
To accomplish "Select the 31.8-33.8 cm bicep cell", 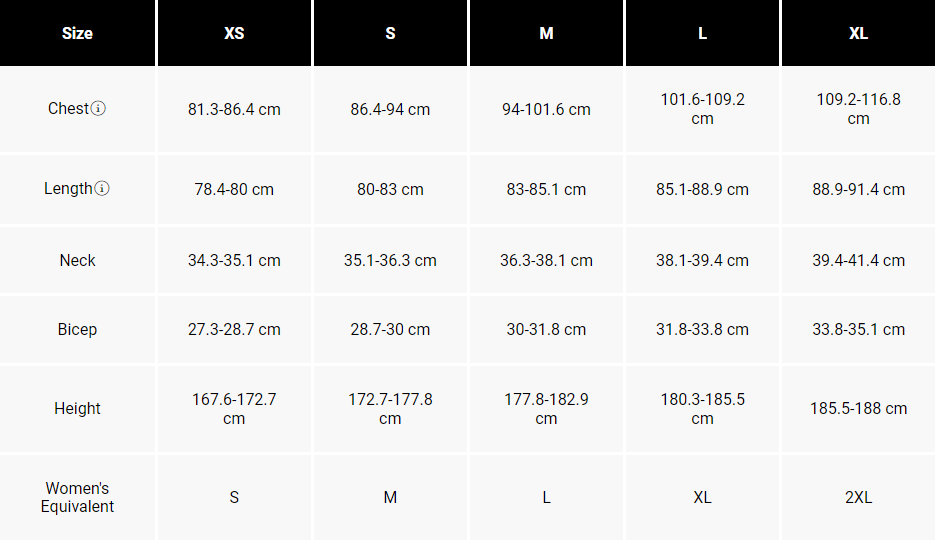I will (702, 329).
